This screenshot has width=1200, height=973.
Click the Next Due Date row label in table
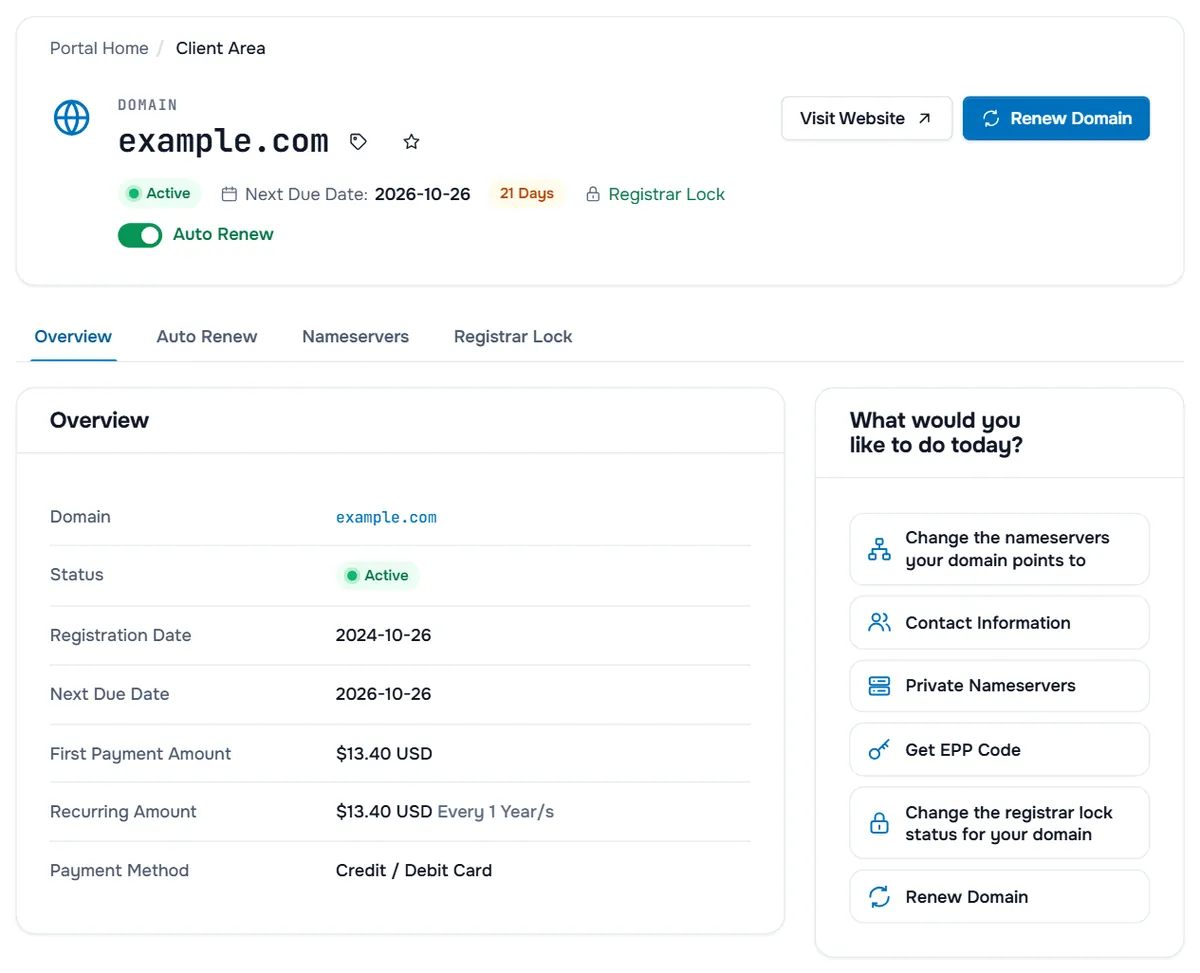pos(109,694)
